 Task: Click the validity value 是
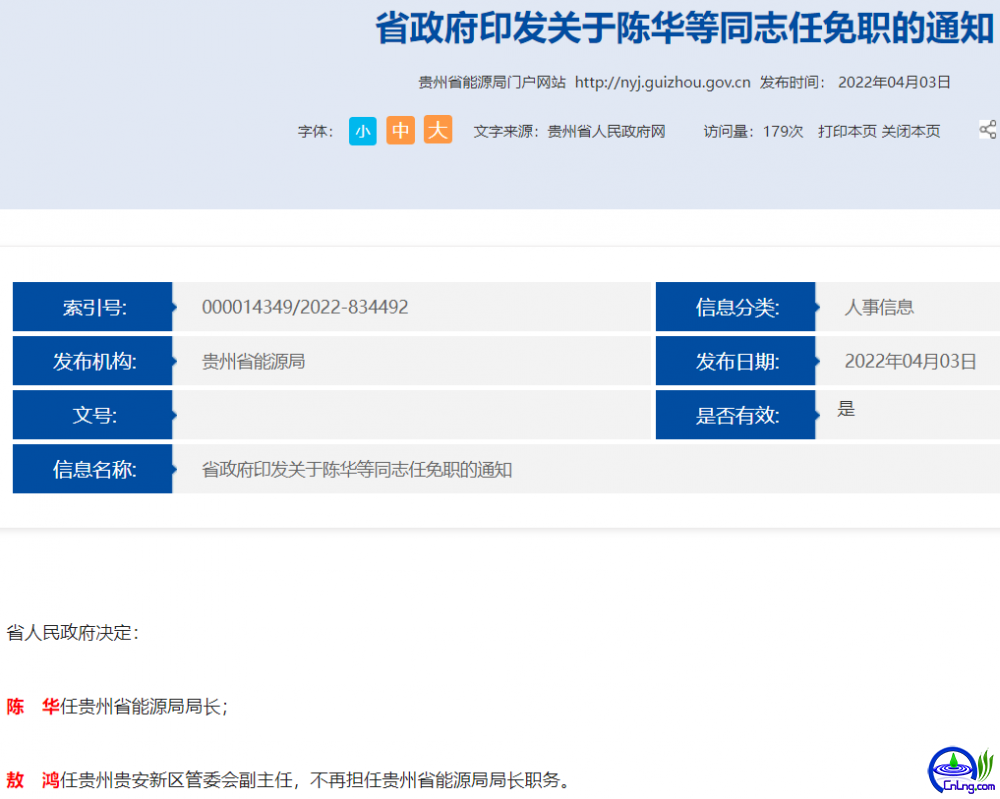pos(846,409)
